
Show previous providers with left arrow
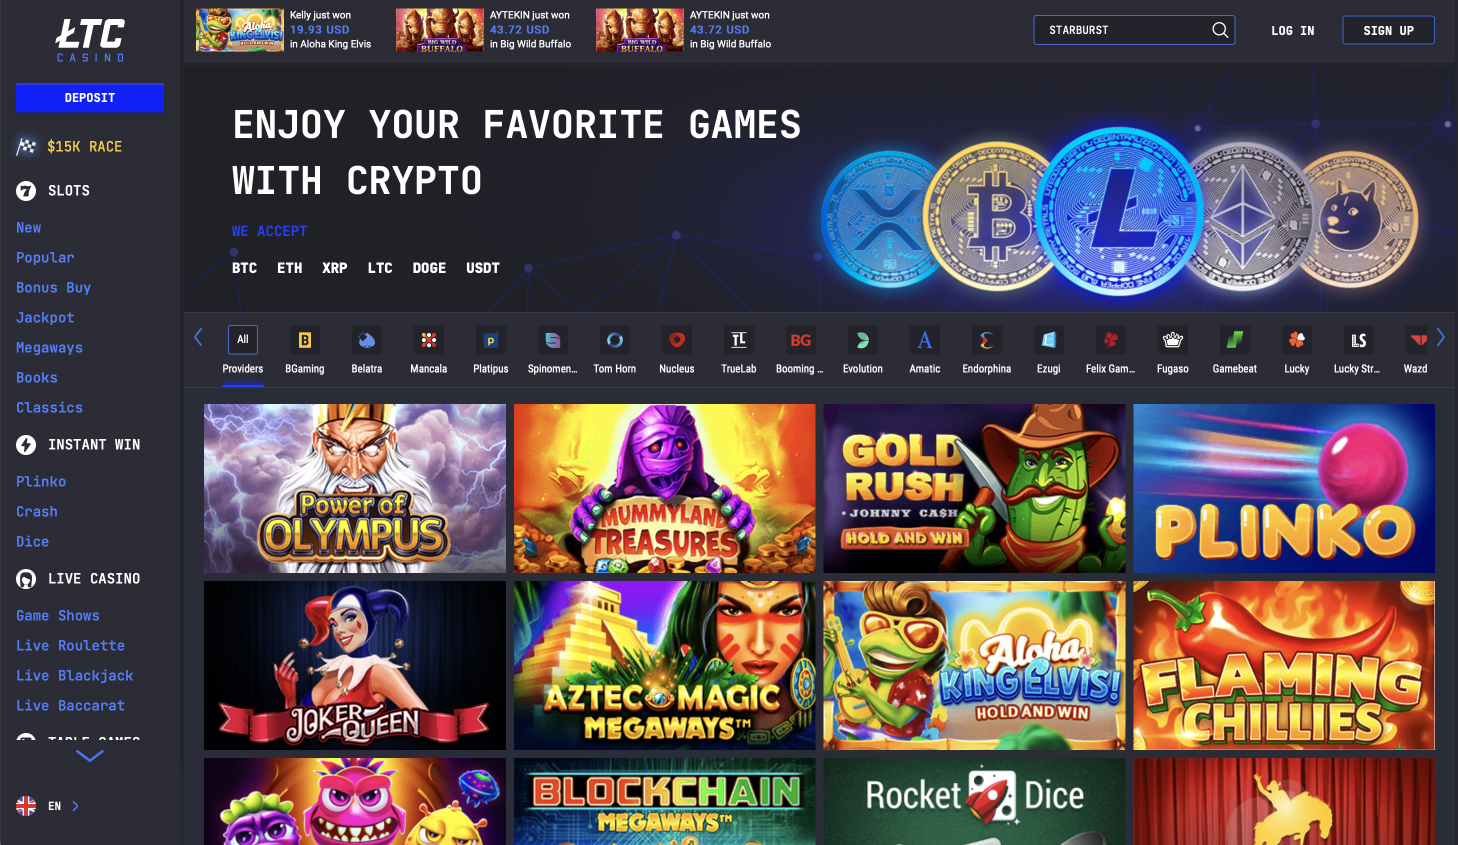[198, 338]
